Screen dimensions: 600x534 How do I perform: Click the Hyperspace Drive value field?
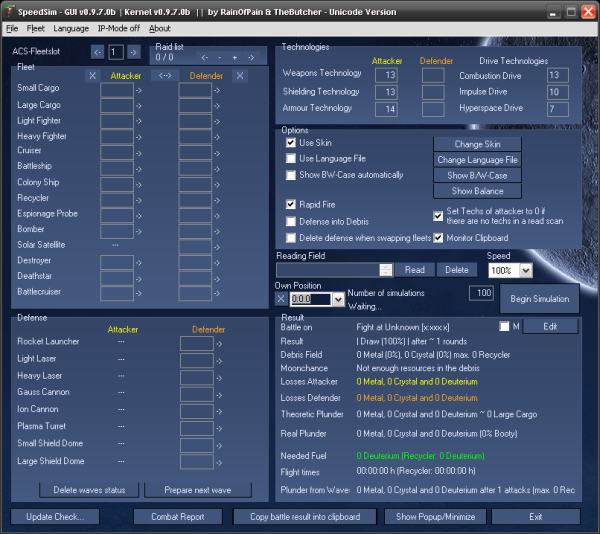click(558, 109)
